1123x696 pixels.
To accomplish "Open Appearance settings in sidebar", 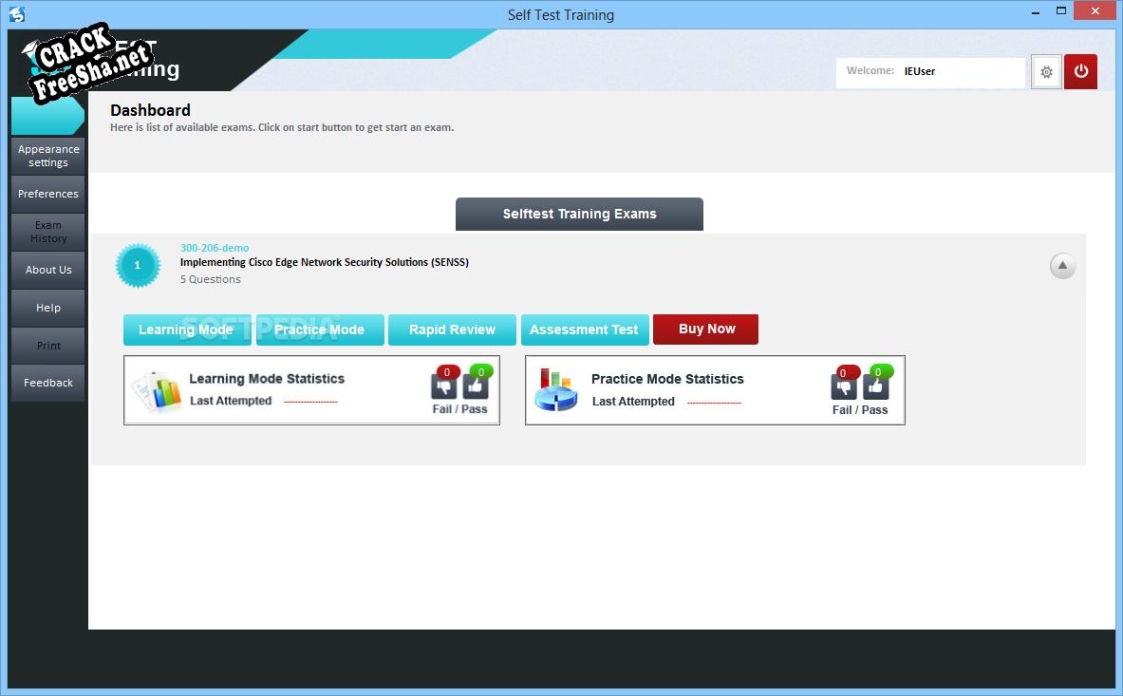I will coord(48,156).
